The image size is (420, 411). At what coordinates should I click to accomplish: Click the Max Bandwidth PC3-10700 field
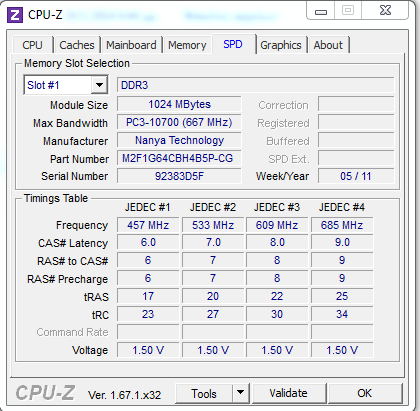pyautogui.click(x=179, y=122)
